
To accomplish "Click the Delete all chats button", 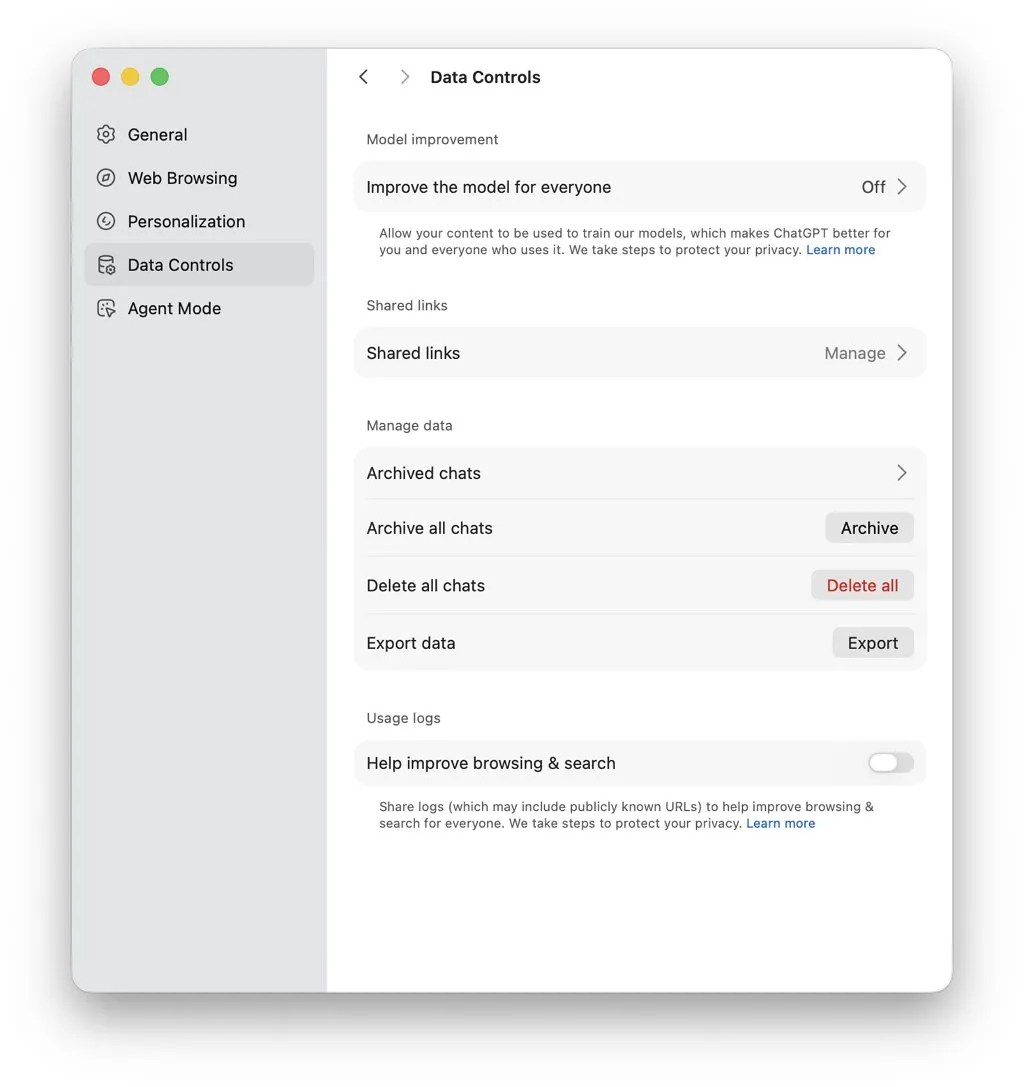I will pyautogui.click(x=862, y=585).
